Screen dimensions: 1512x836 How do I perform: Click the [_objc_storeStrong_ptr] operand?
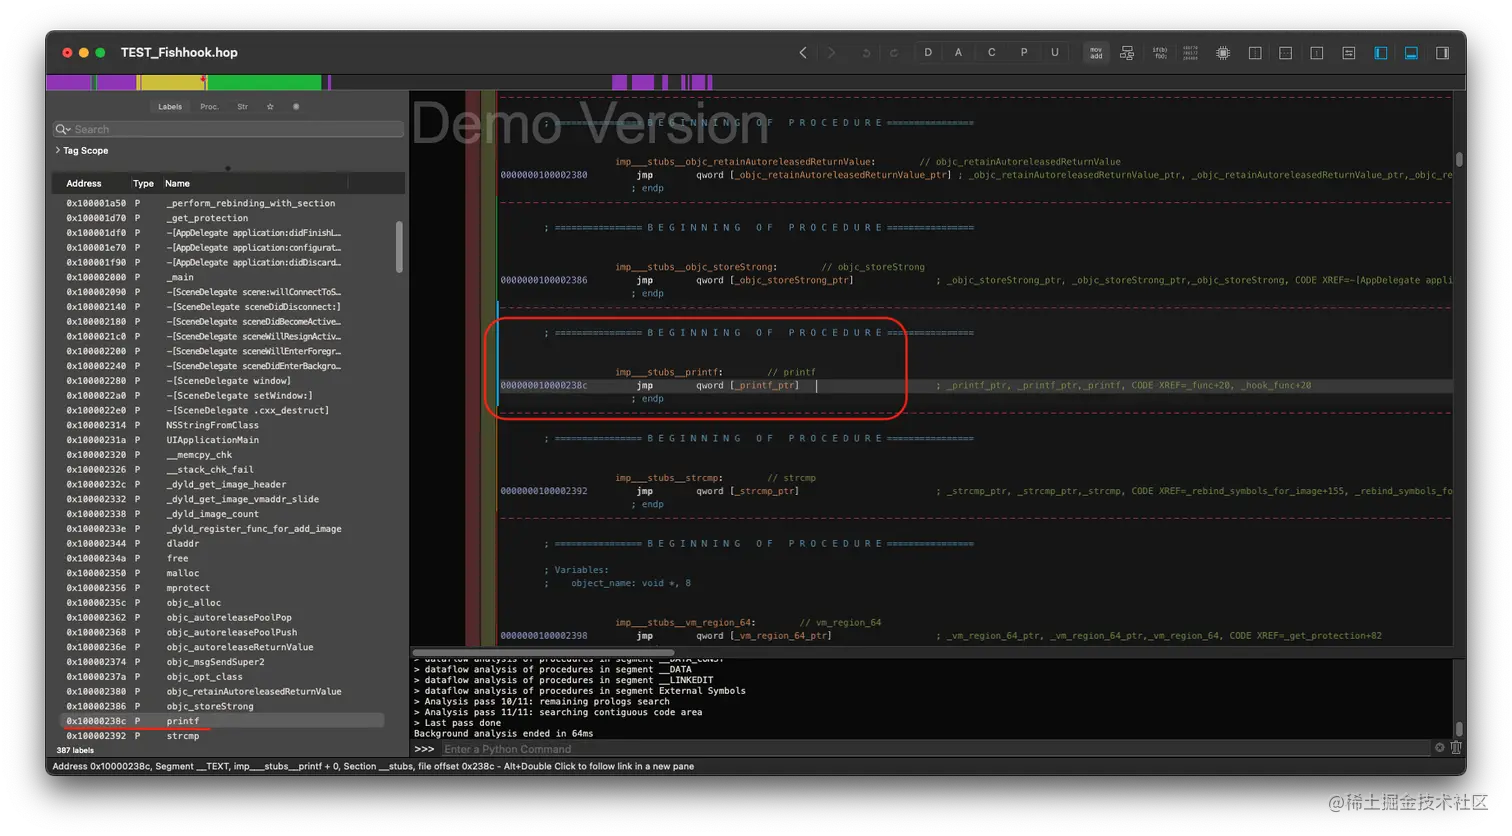click(x=791, y=280)
